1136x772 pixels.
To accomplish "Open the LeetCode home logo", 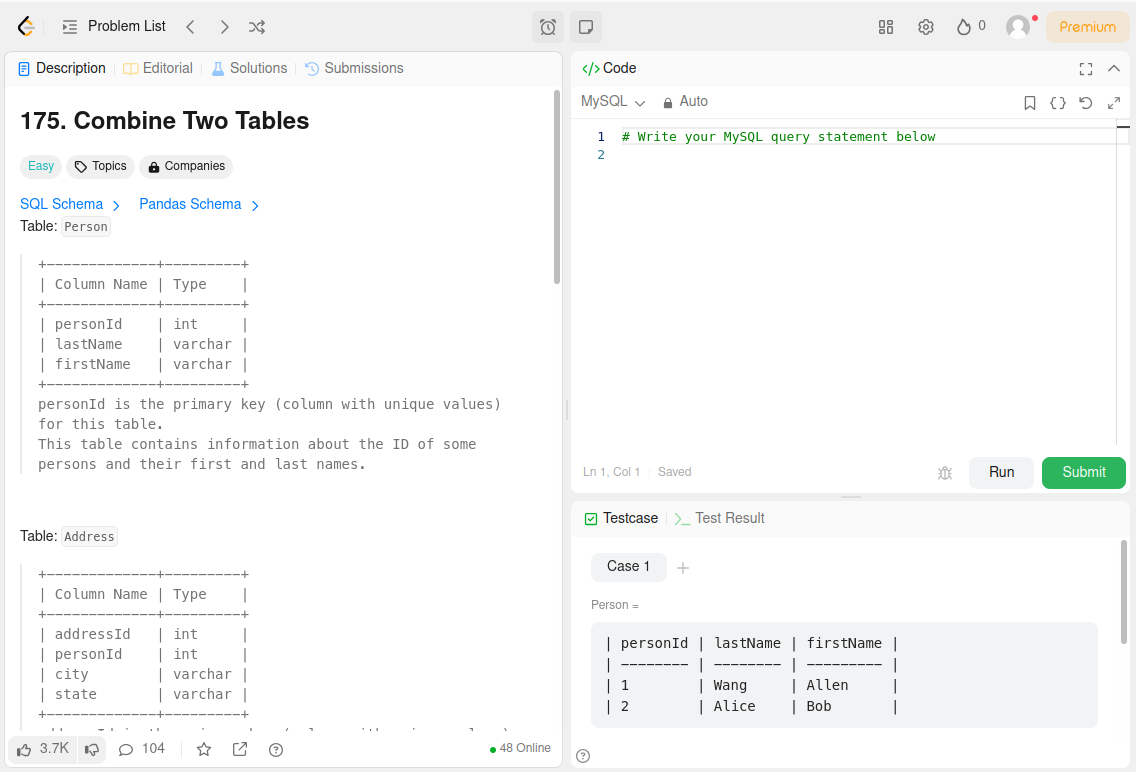I will pyautogui.click(x=26, y=27).
